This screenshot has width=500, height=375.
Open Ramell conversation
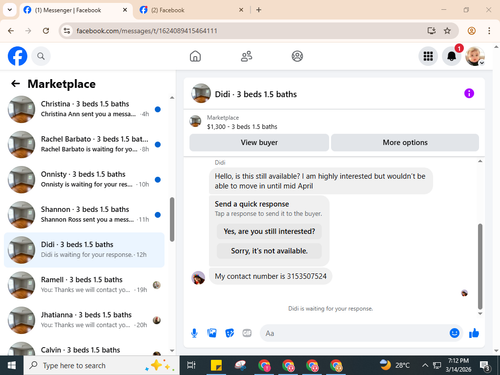point(84,285)
